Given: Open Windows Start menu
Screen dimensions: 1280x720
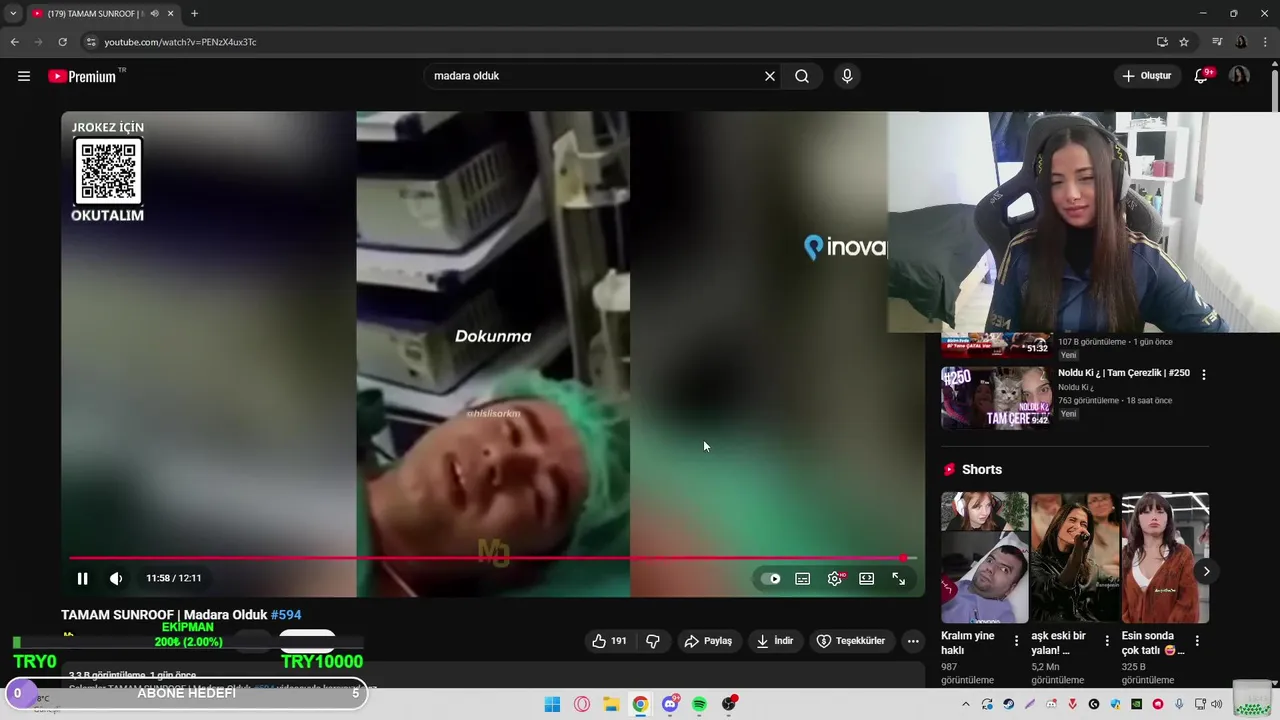Looking at the screenshot, I should pos(552,705).
